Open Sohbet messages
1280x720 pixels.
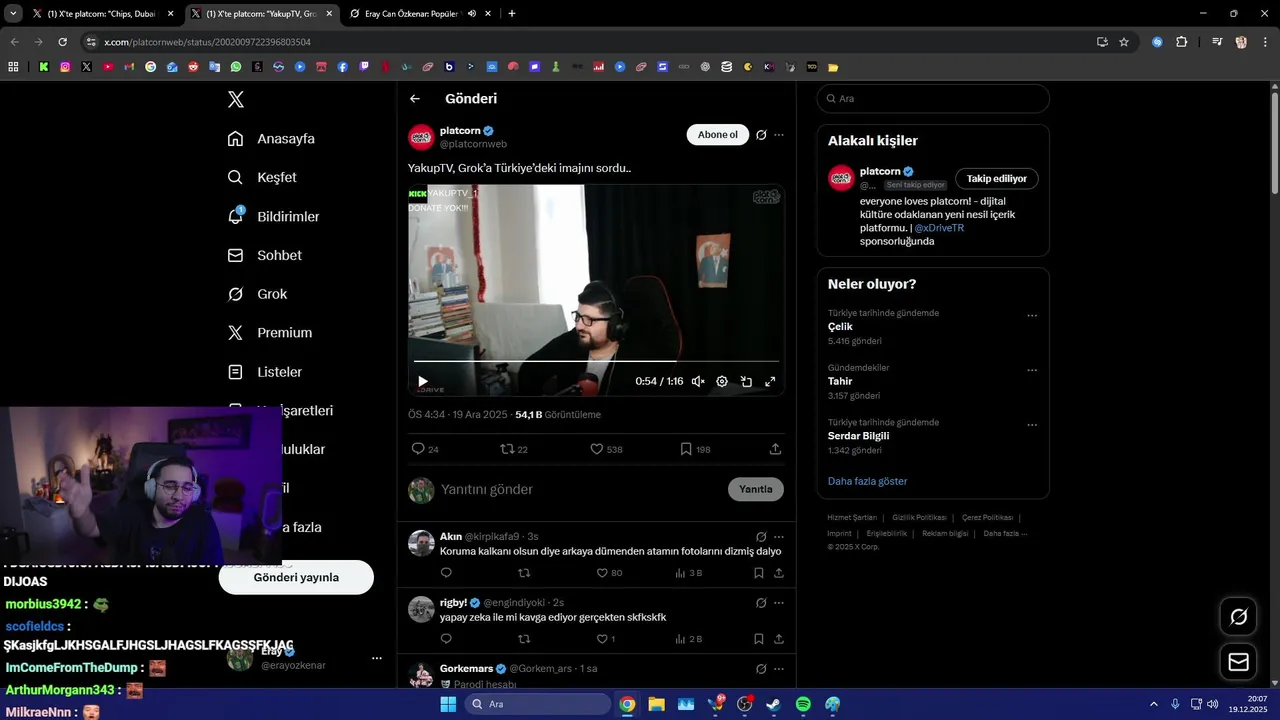click(x=264, y=255)
